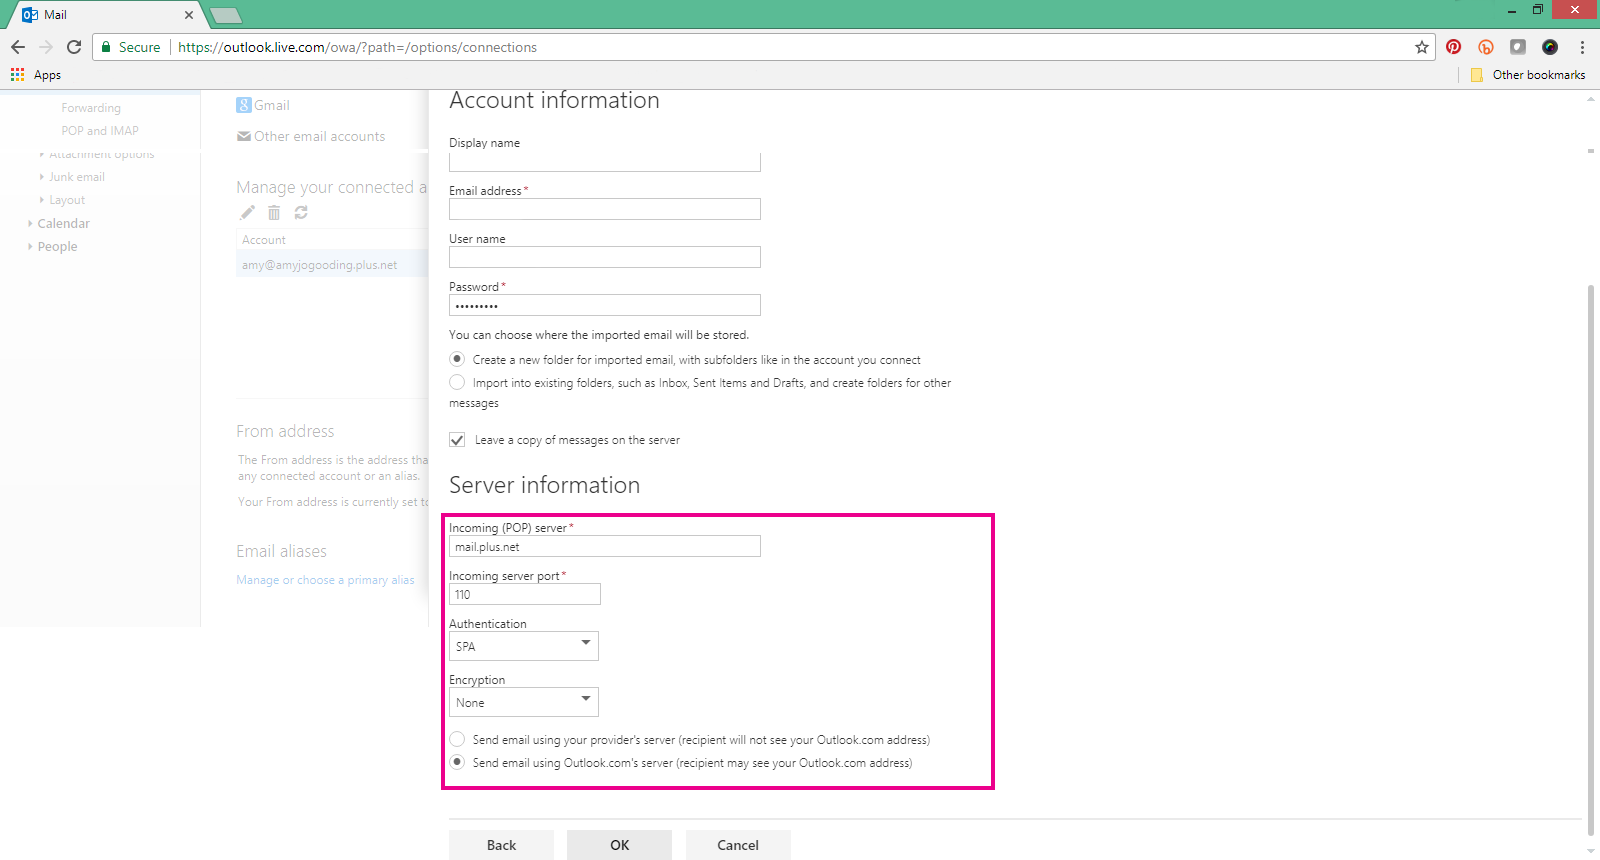
Task: Open the Apps shortcut in the bookmarks bar
Action: point(36,75)
